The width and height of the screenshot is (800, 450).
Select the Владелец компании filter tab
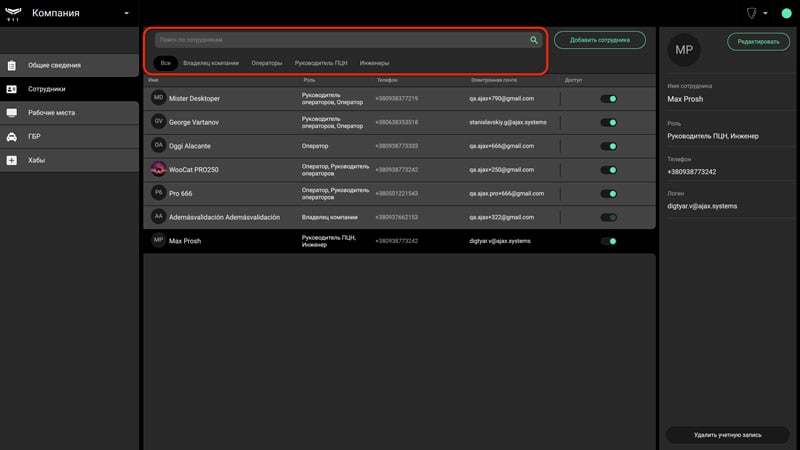(211, 63)
